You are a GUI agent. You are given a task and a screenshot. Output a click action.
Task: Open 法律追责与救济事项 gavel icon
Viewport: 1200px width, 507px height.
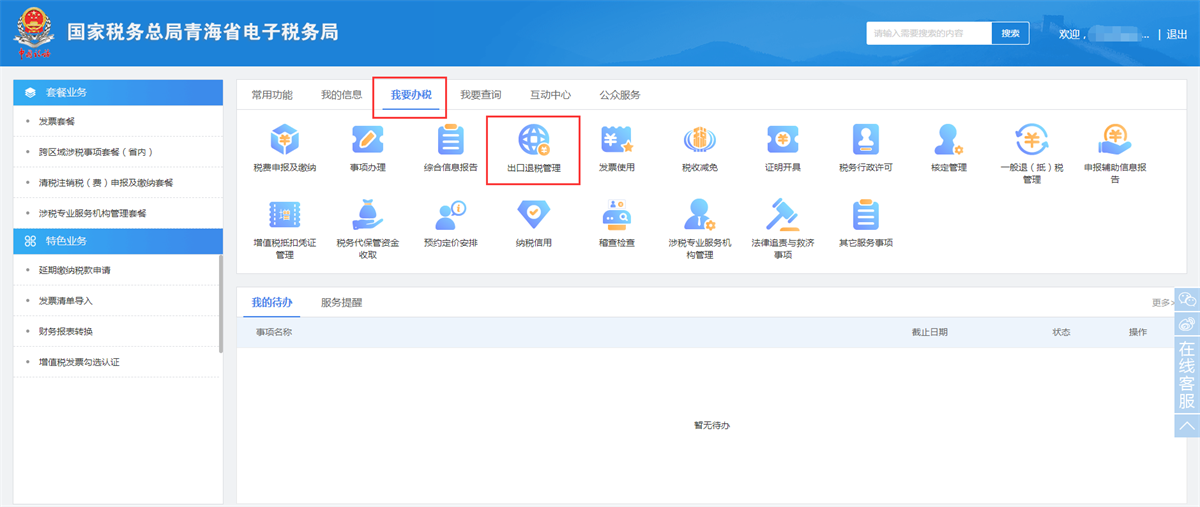(x=783, y=216)
